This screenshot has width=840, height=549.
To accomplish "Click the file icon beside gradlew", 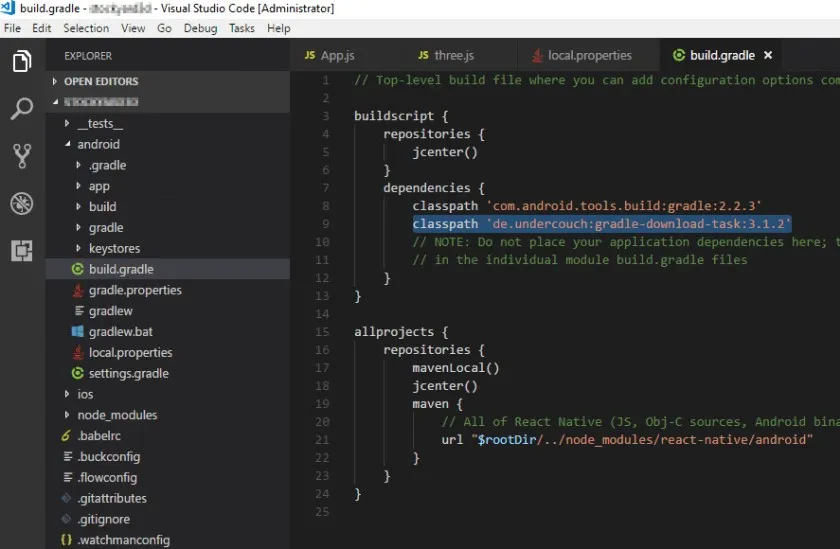I will (79, 311).
